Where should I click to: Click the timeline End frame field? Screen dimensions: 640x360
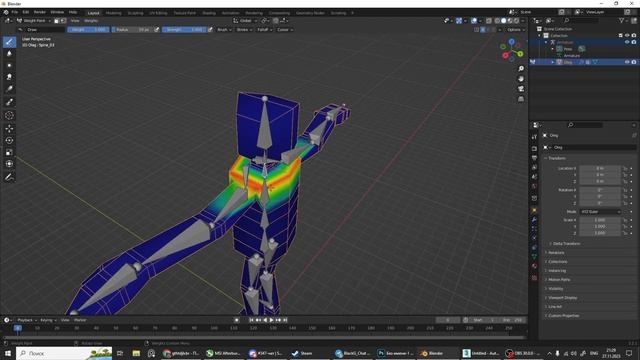[513, 320]
